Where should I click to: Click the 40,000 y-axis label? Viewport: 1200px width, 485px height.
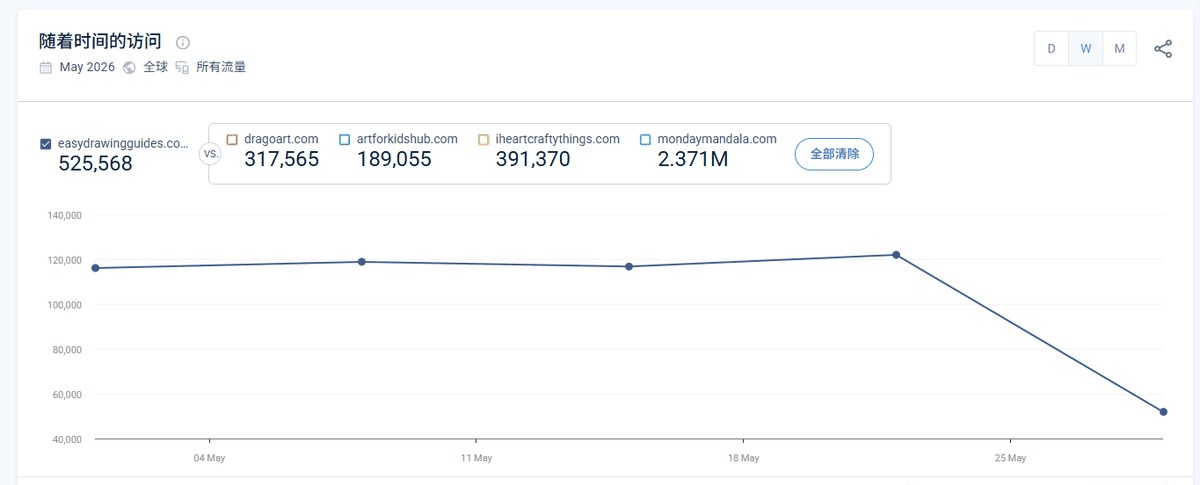66,440
